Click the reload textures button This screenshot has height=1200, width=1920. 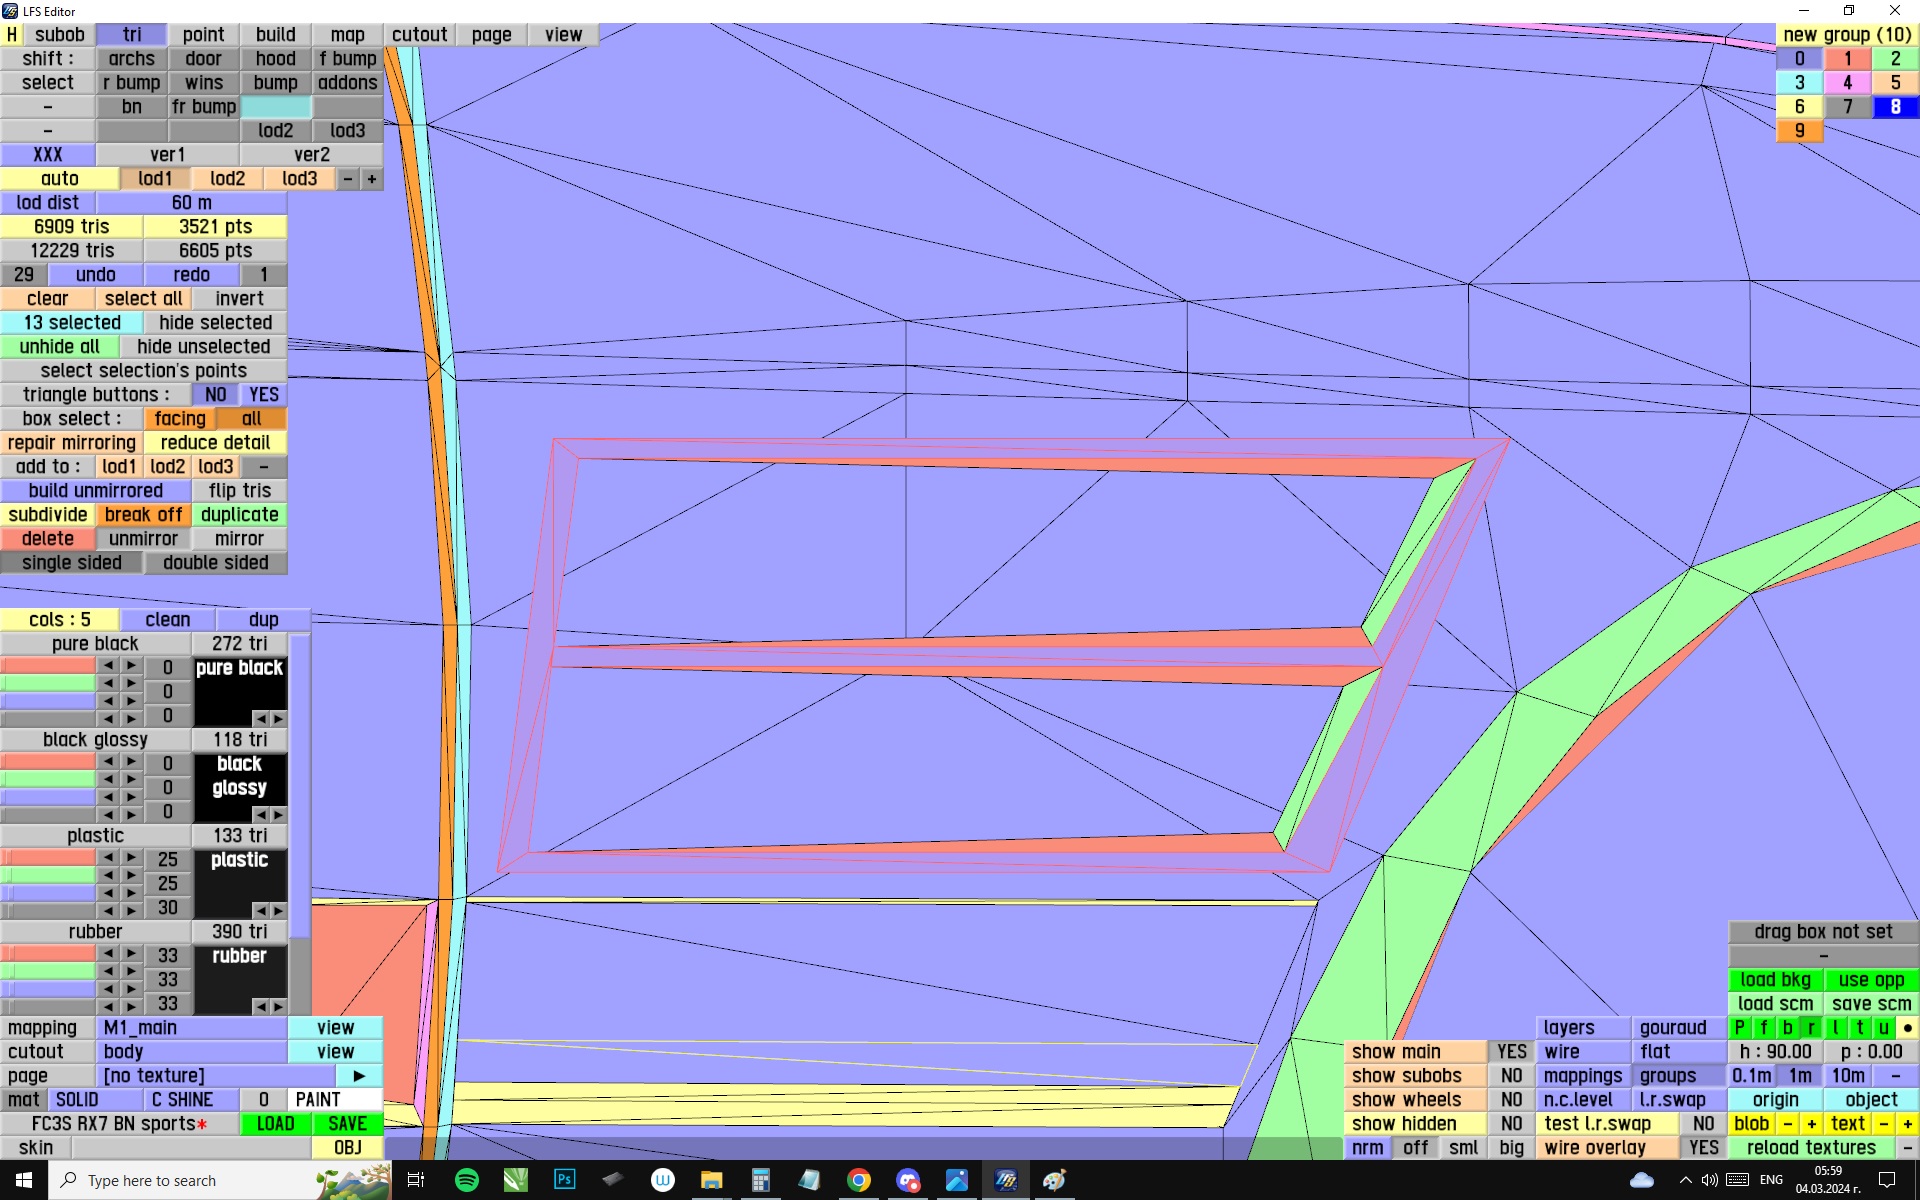click(1811, 1148)
